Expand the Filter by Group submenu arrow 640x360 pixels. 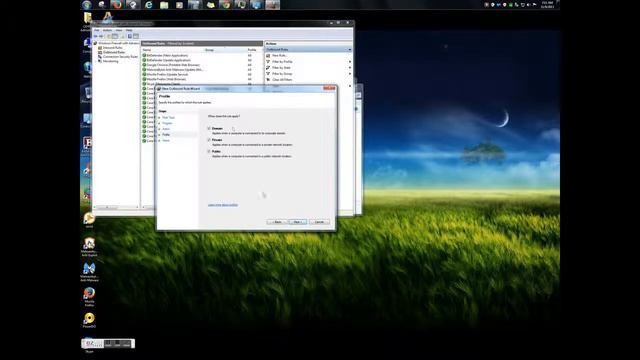(x=350, y=74)
